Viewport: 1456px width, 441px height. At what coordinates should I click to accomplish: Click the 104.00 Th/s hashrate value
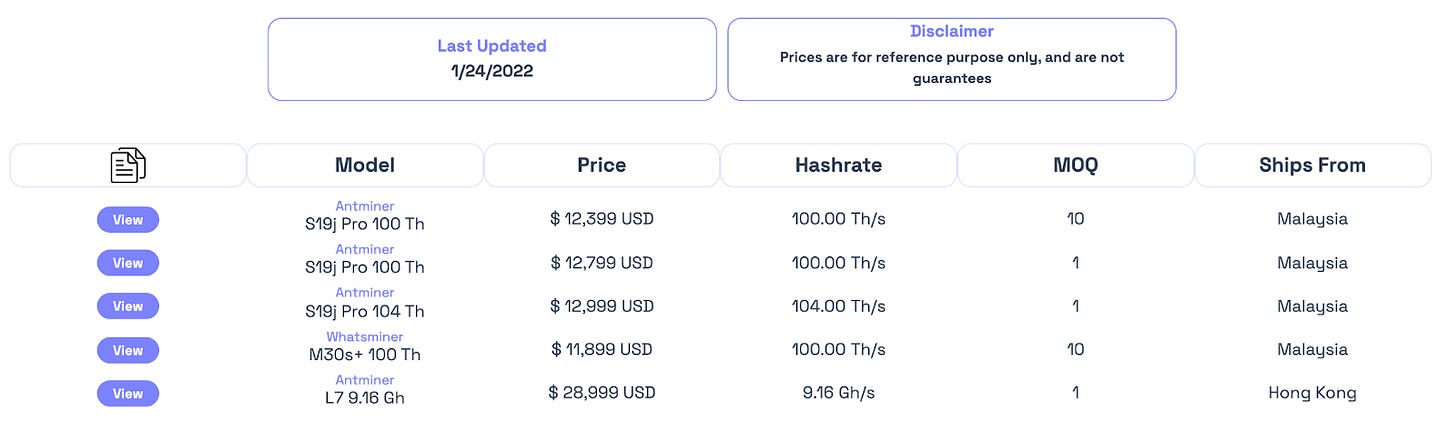click(838, 306)
